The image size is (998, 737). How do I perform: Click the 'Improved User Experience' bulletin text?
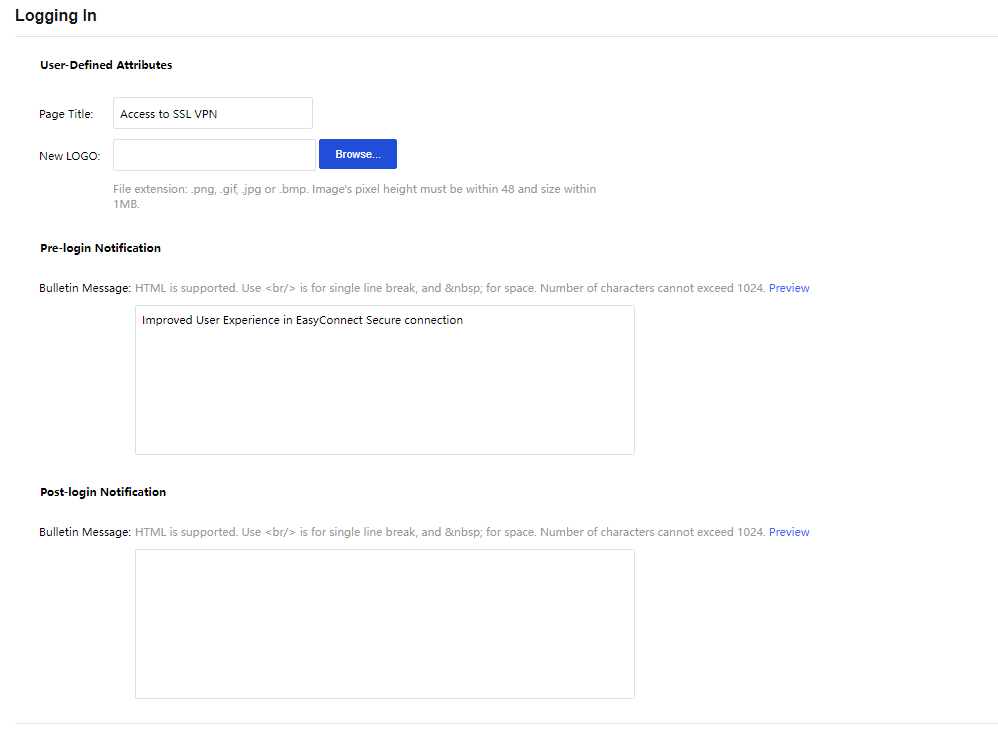302,321
